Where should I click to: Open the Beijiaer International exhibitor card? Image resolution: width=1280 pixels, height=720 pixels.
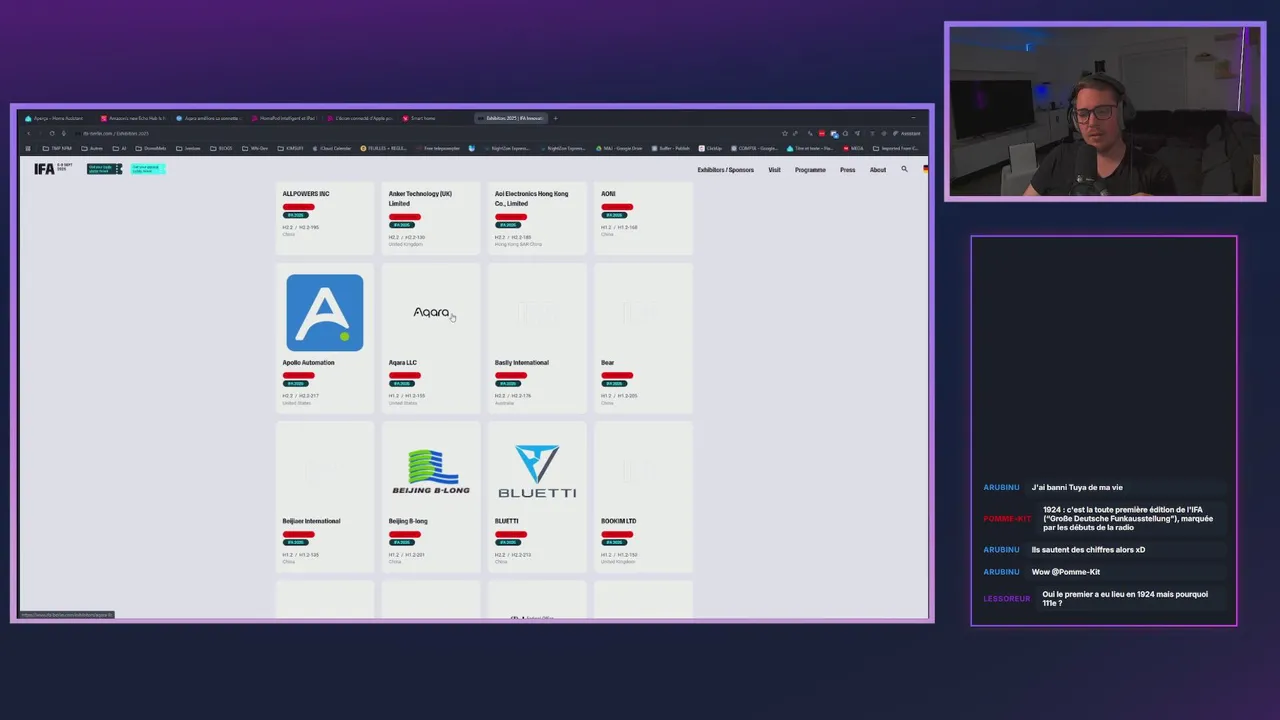pos(325,496)
